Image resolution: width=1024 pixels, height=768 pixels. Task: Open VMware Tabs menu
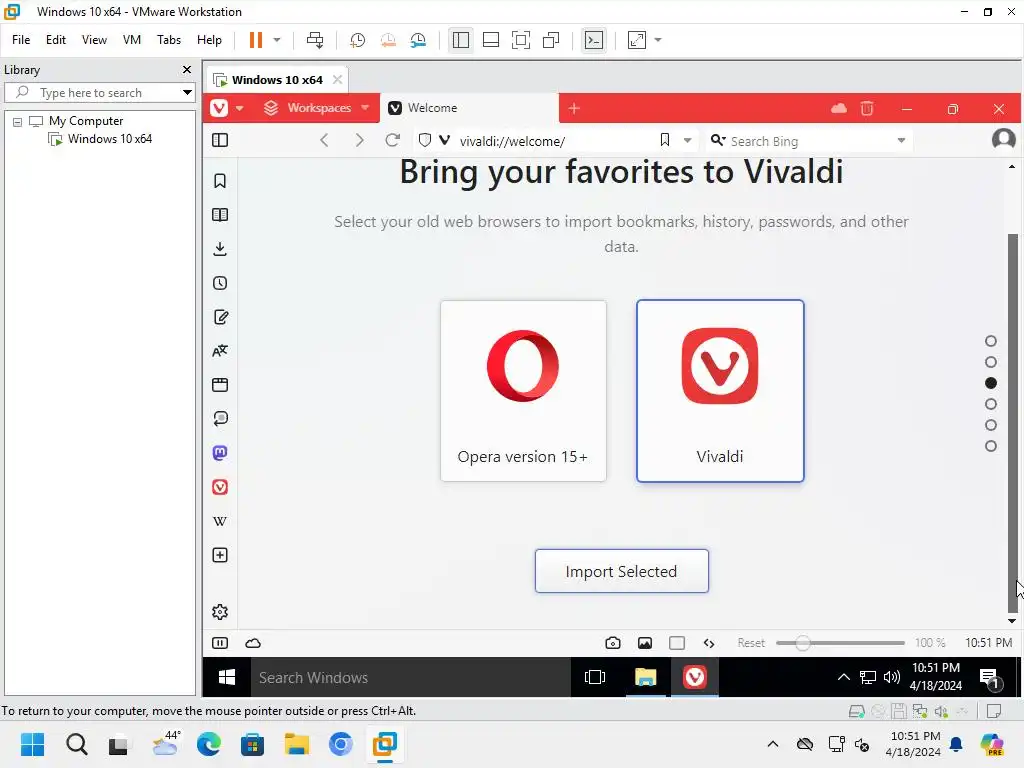168,40
